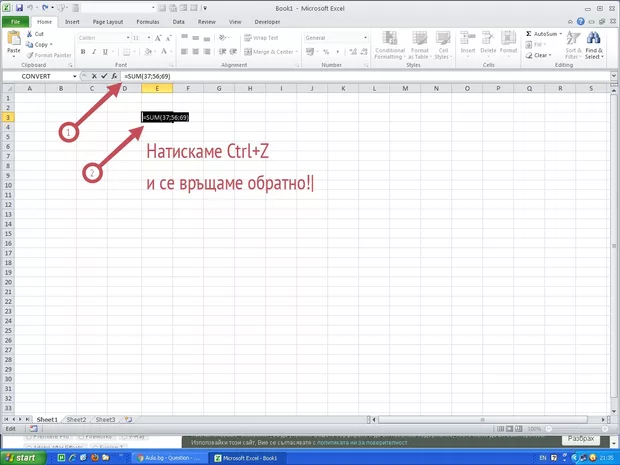Click the Orientation text rotation icon
This screenshot has height=465, width=620.
point(223,38)
